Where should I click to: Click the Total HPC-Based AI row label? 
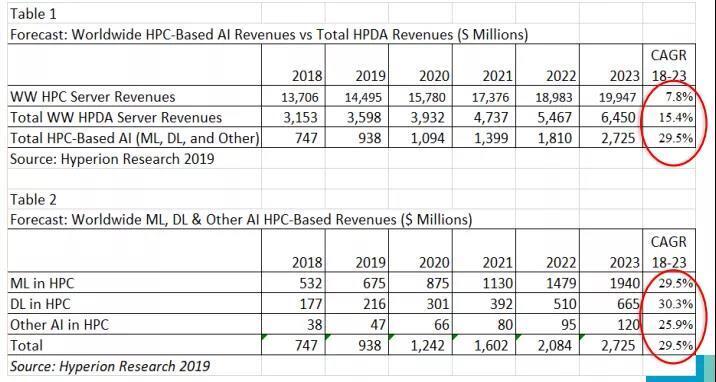pyautogui.click(x=135, y=138)
